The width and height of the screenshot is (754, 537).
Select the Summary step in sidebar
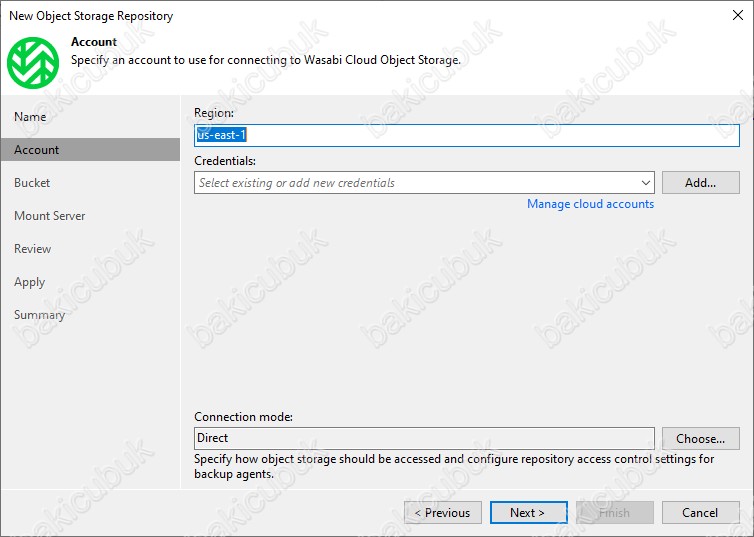[39, 315]
